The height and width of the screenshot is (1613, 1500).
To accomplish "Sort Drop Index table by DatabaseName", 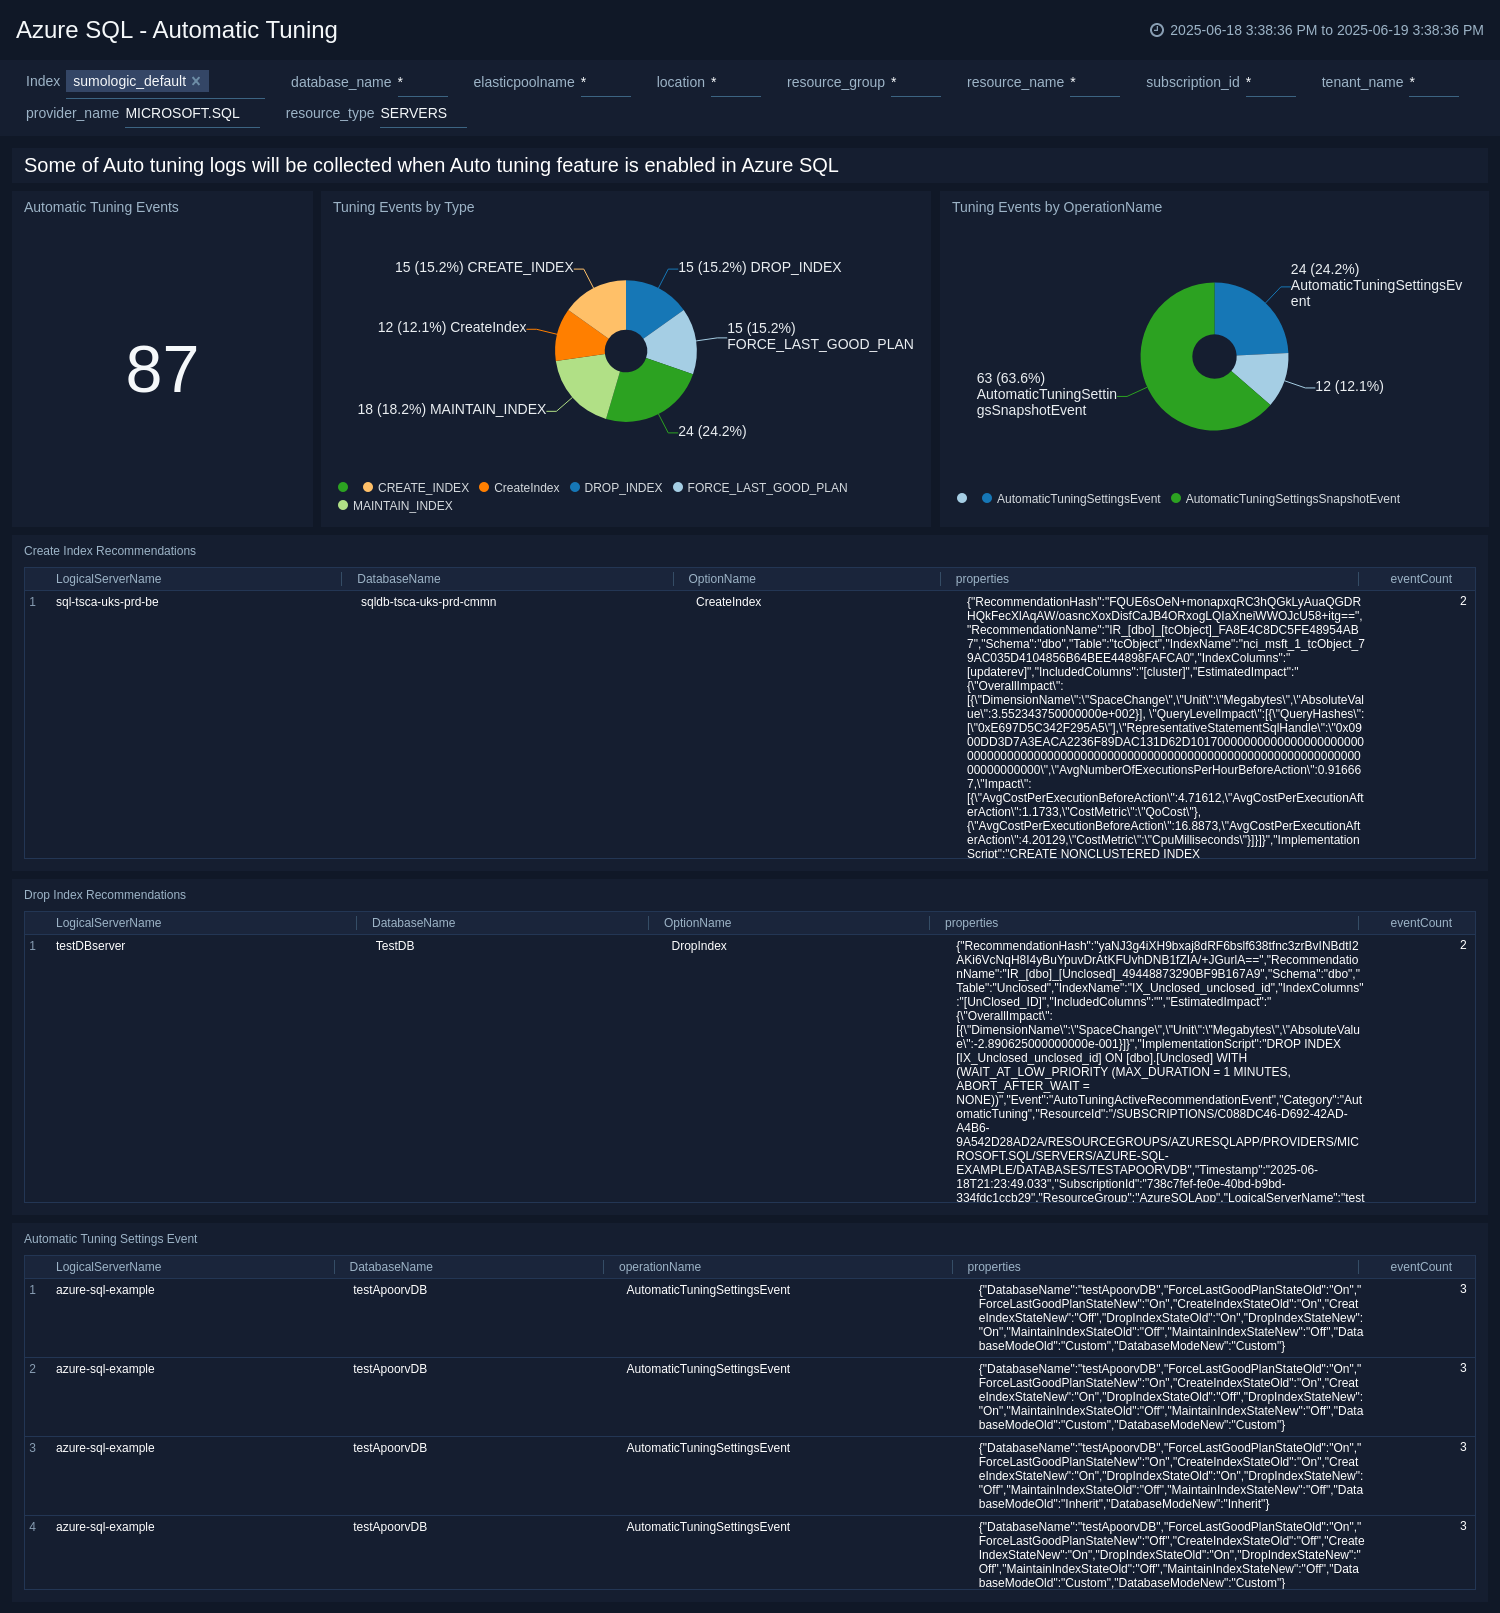I will coord(413,923).
